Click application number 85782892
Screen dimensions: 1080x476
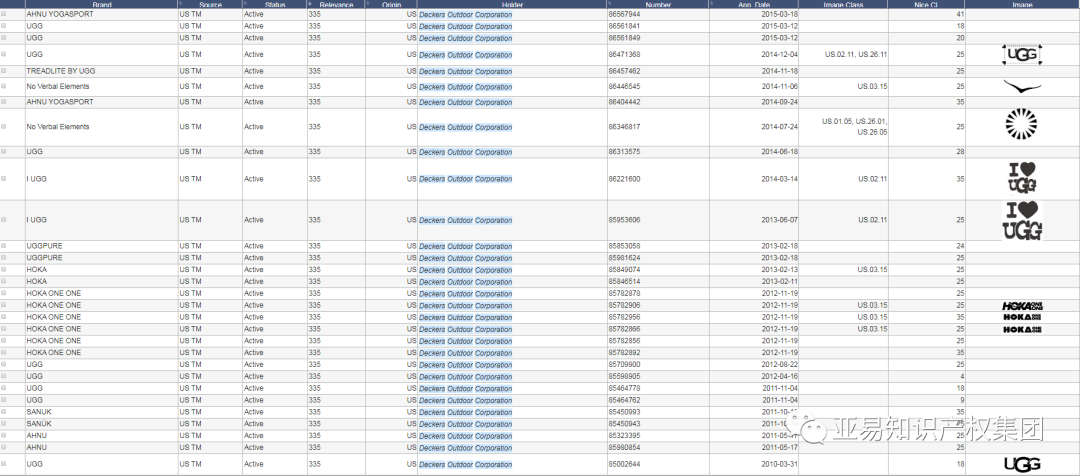[624, 353]
